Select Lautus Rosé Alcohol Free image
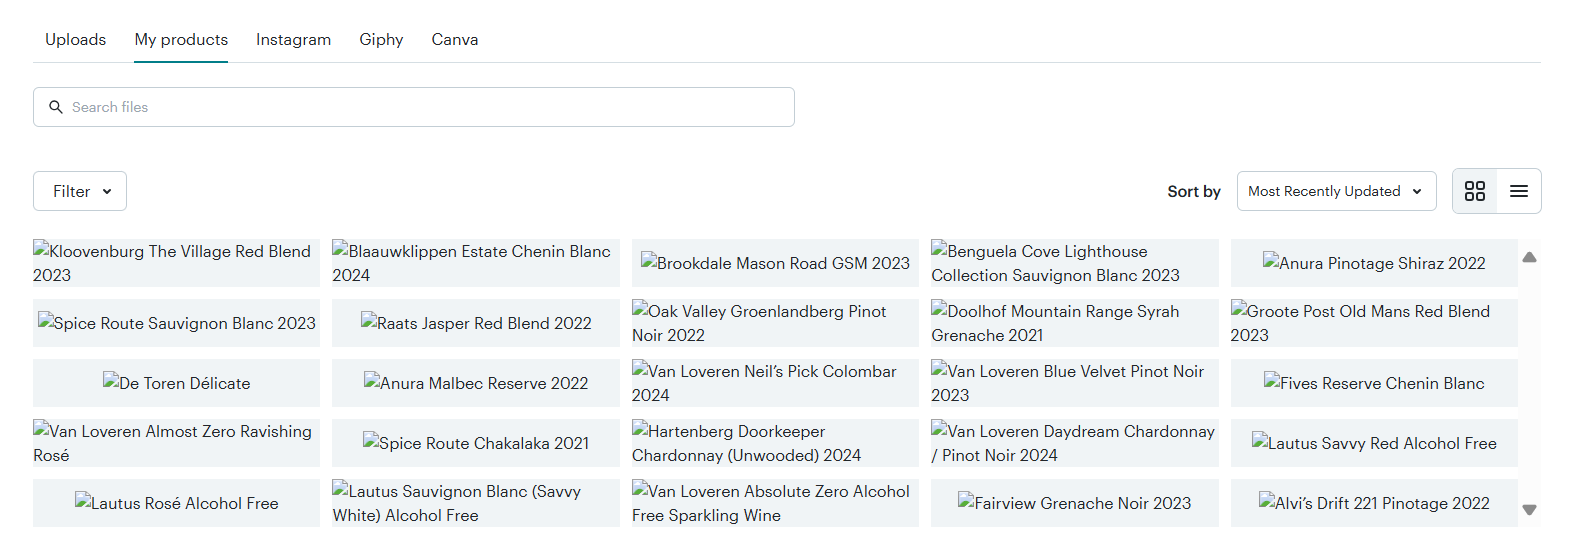This screenshot has width=1570, height=553. [x=176, y=503]
